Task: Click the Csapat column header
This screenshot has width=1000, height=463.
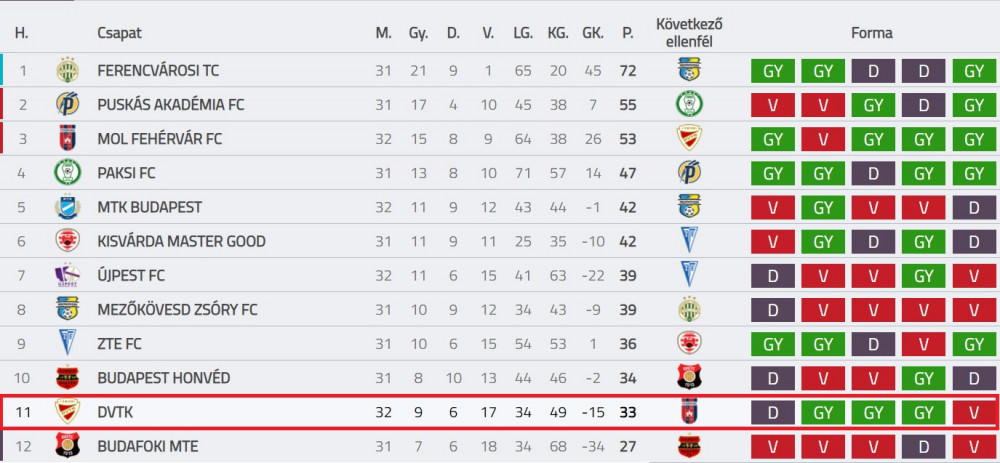Action: pos(120,33)
